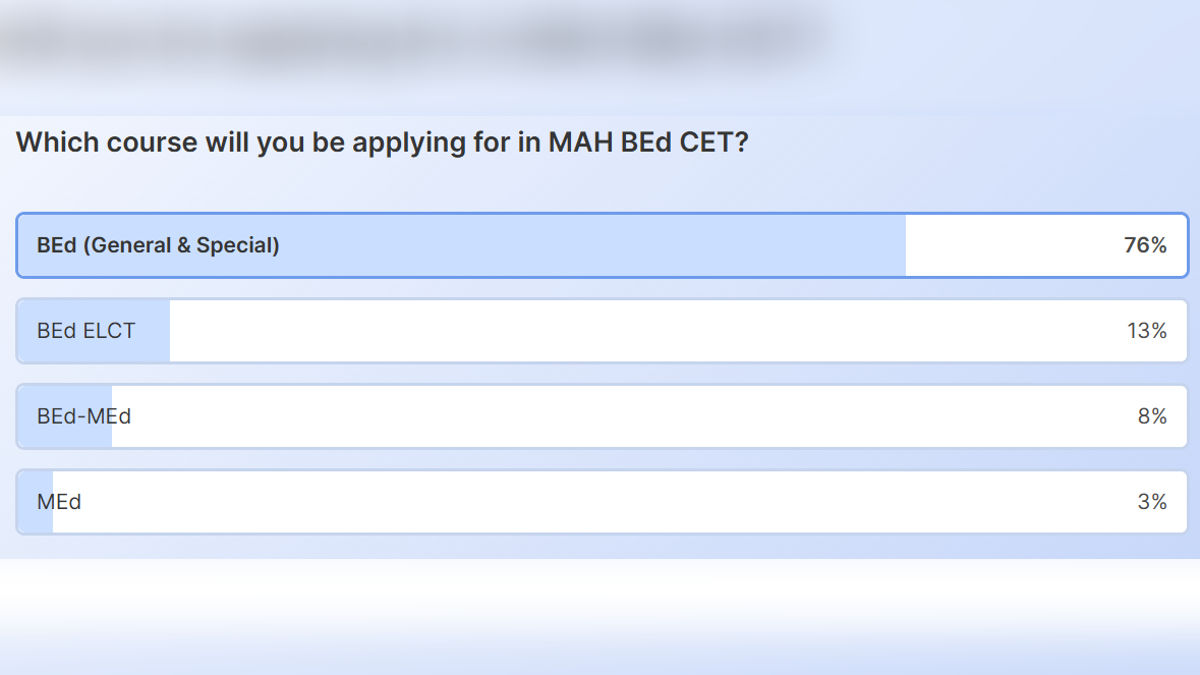Click the 'BEd-MEd' option label
Screen dimensions: 1200x675
tap(86, 416)
